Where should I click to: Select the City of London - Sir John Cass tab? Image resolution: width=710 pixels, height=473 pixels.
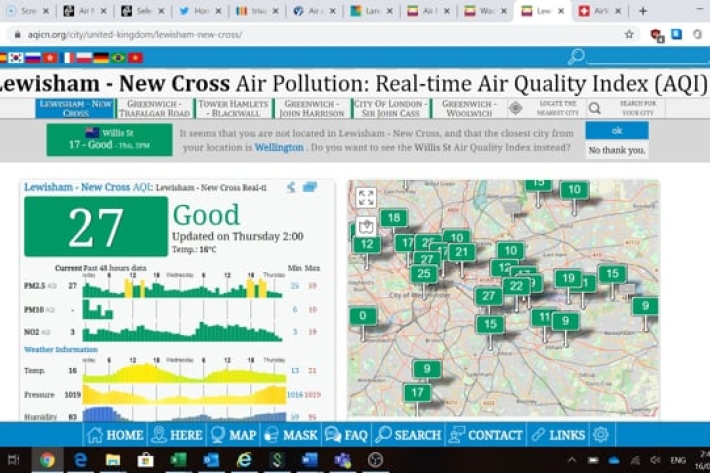coord(391,108)
